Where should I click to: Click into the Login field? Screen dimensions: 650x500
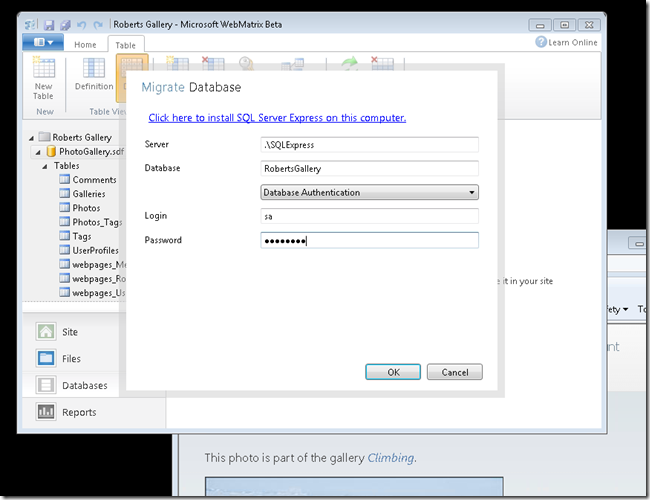pyautogui.click(x=369, y=216)
